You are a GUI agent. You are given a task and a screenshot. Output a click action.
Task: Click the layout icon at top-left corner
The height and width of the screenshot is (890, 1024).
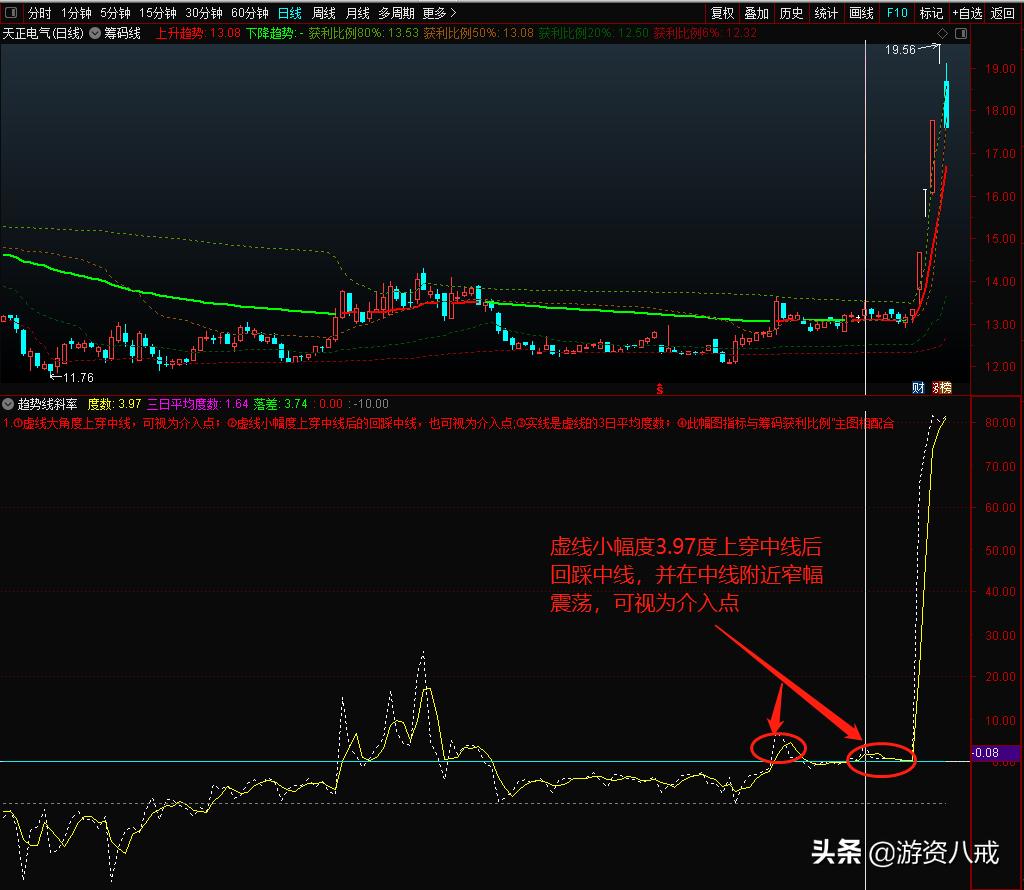9,13
